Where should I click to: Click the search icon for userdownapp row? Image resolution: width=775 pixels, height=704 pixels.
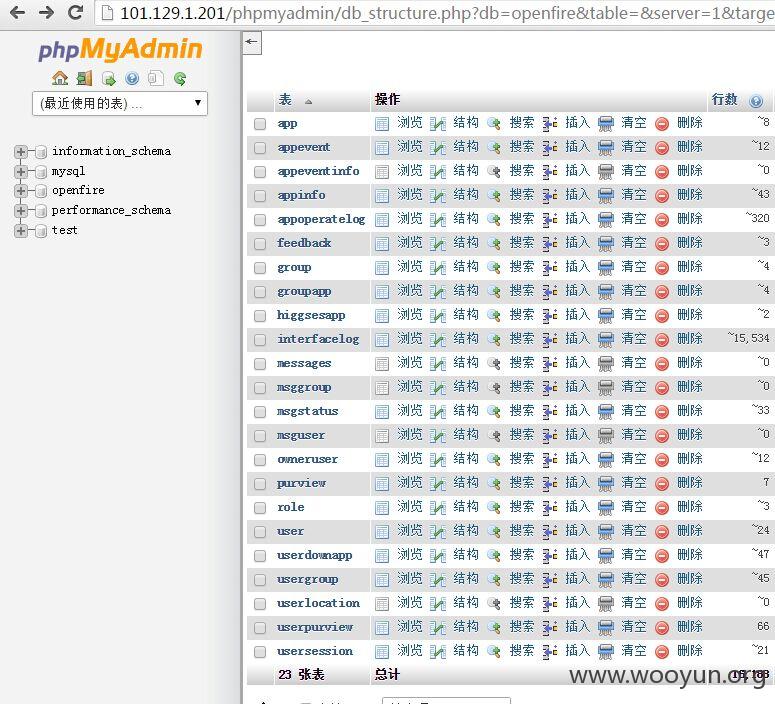494,556
